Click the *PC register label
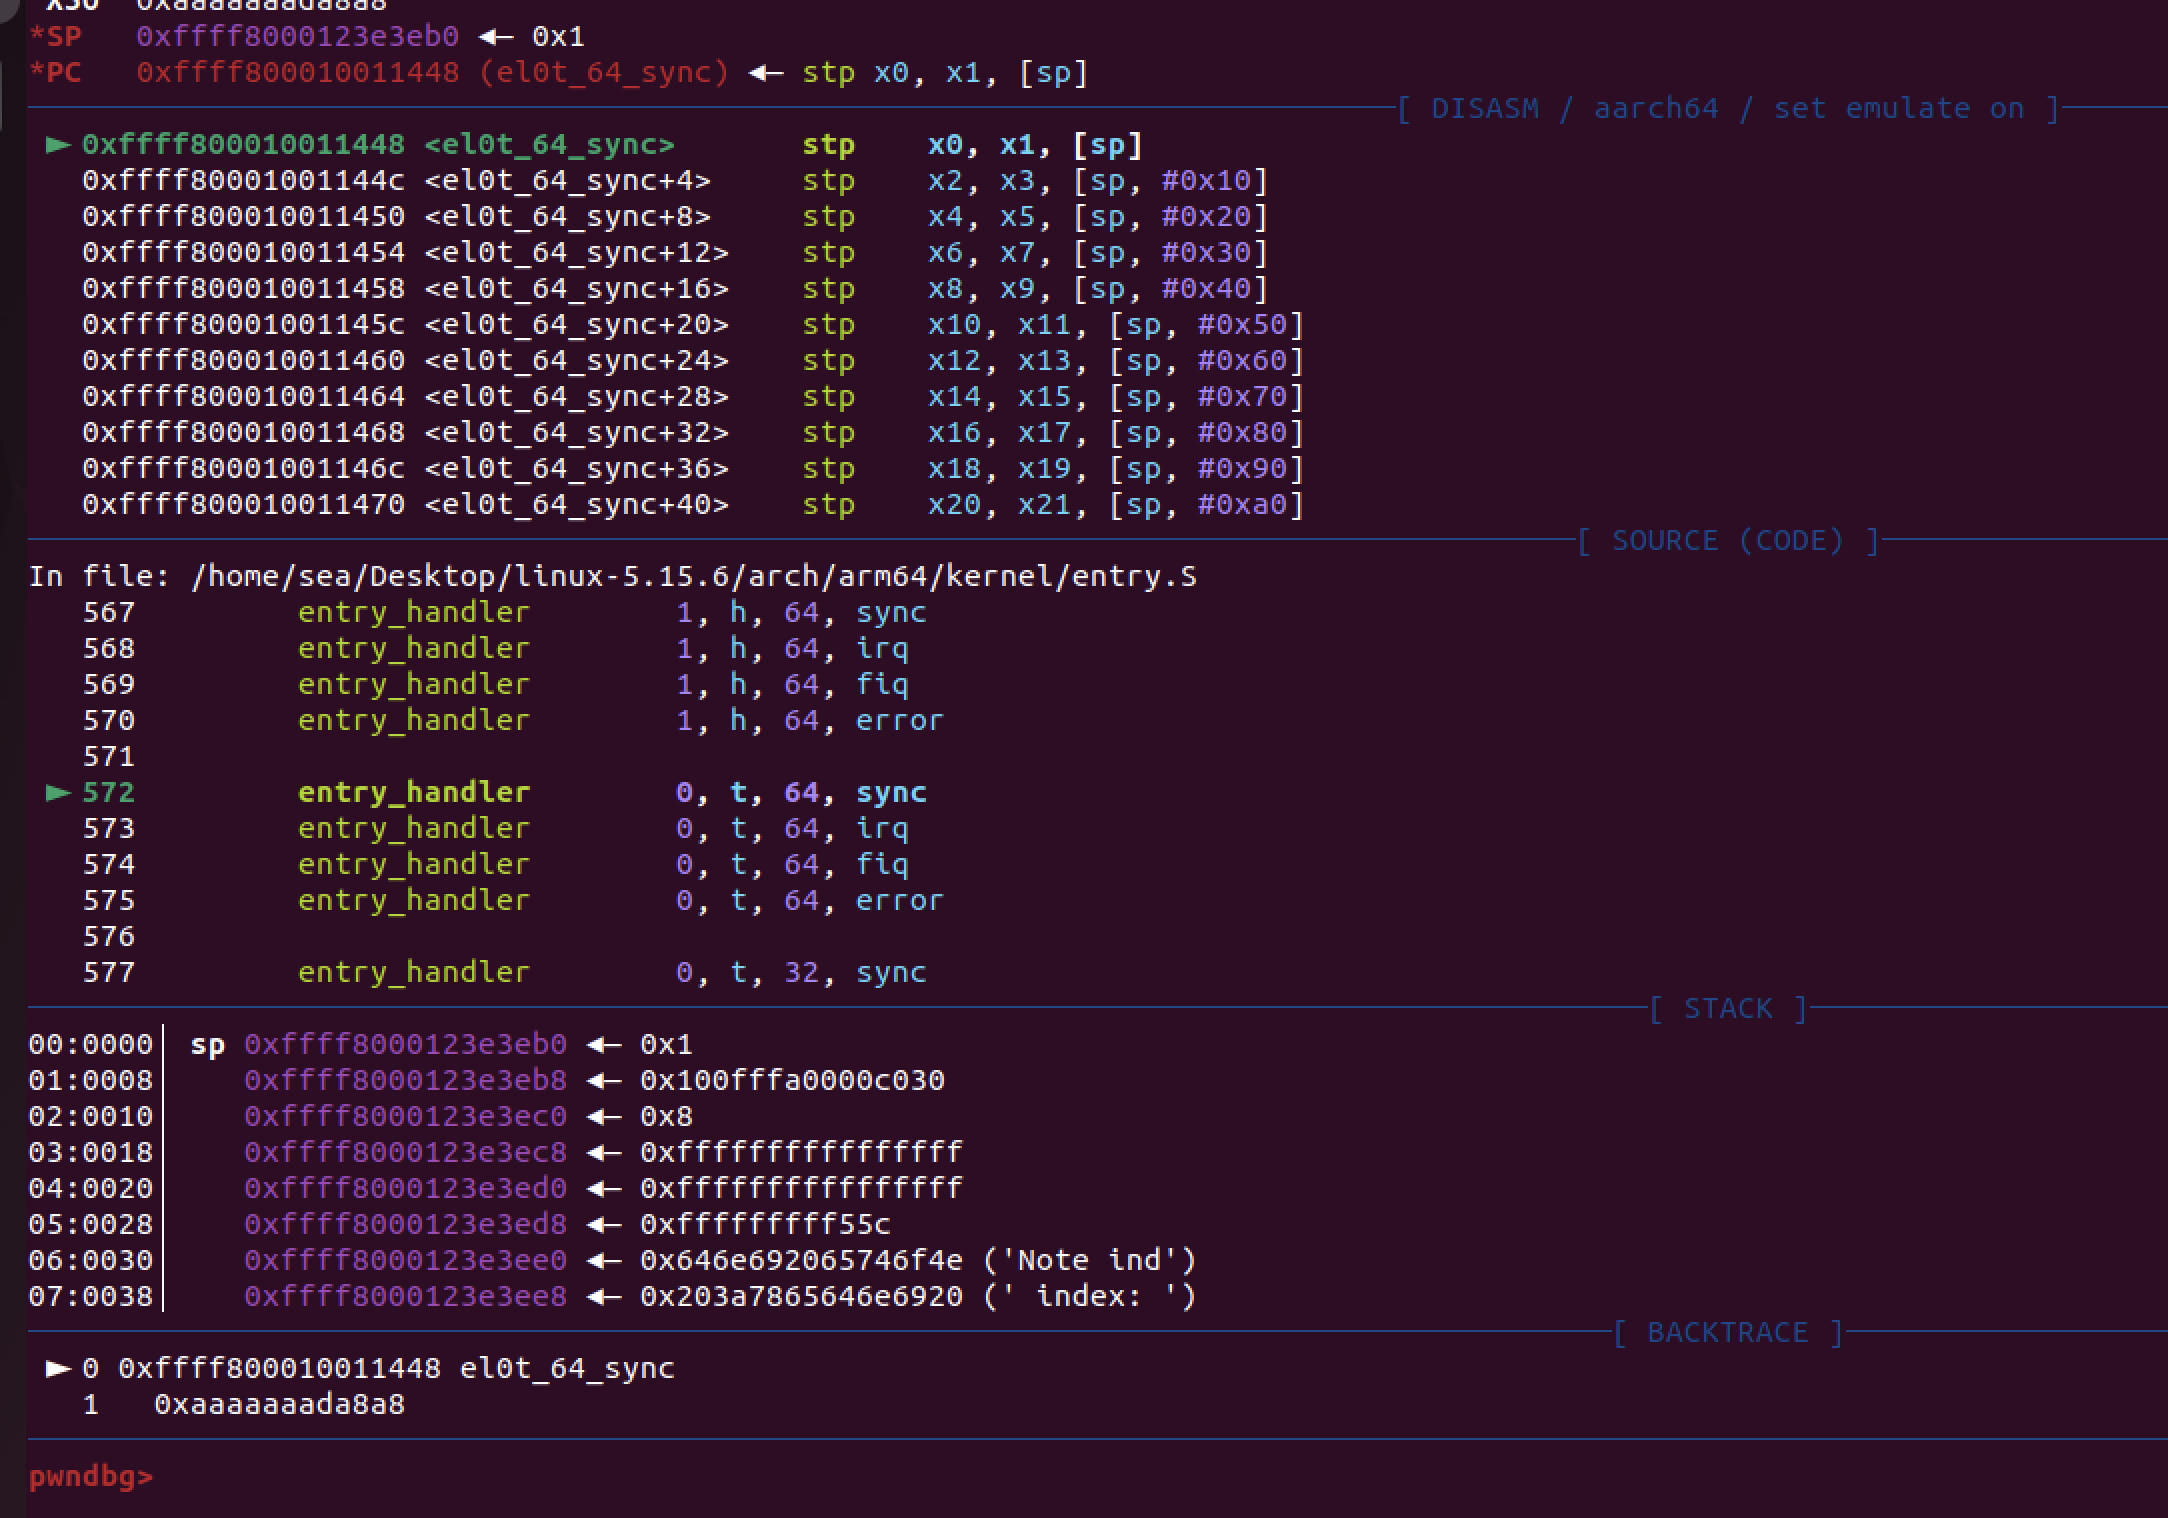Screen dimensions: 2168x1518 pos(56,74)
